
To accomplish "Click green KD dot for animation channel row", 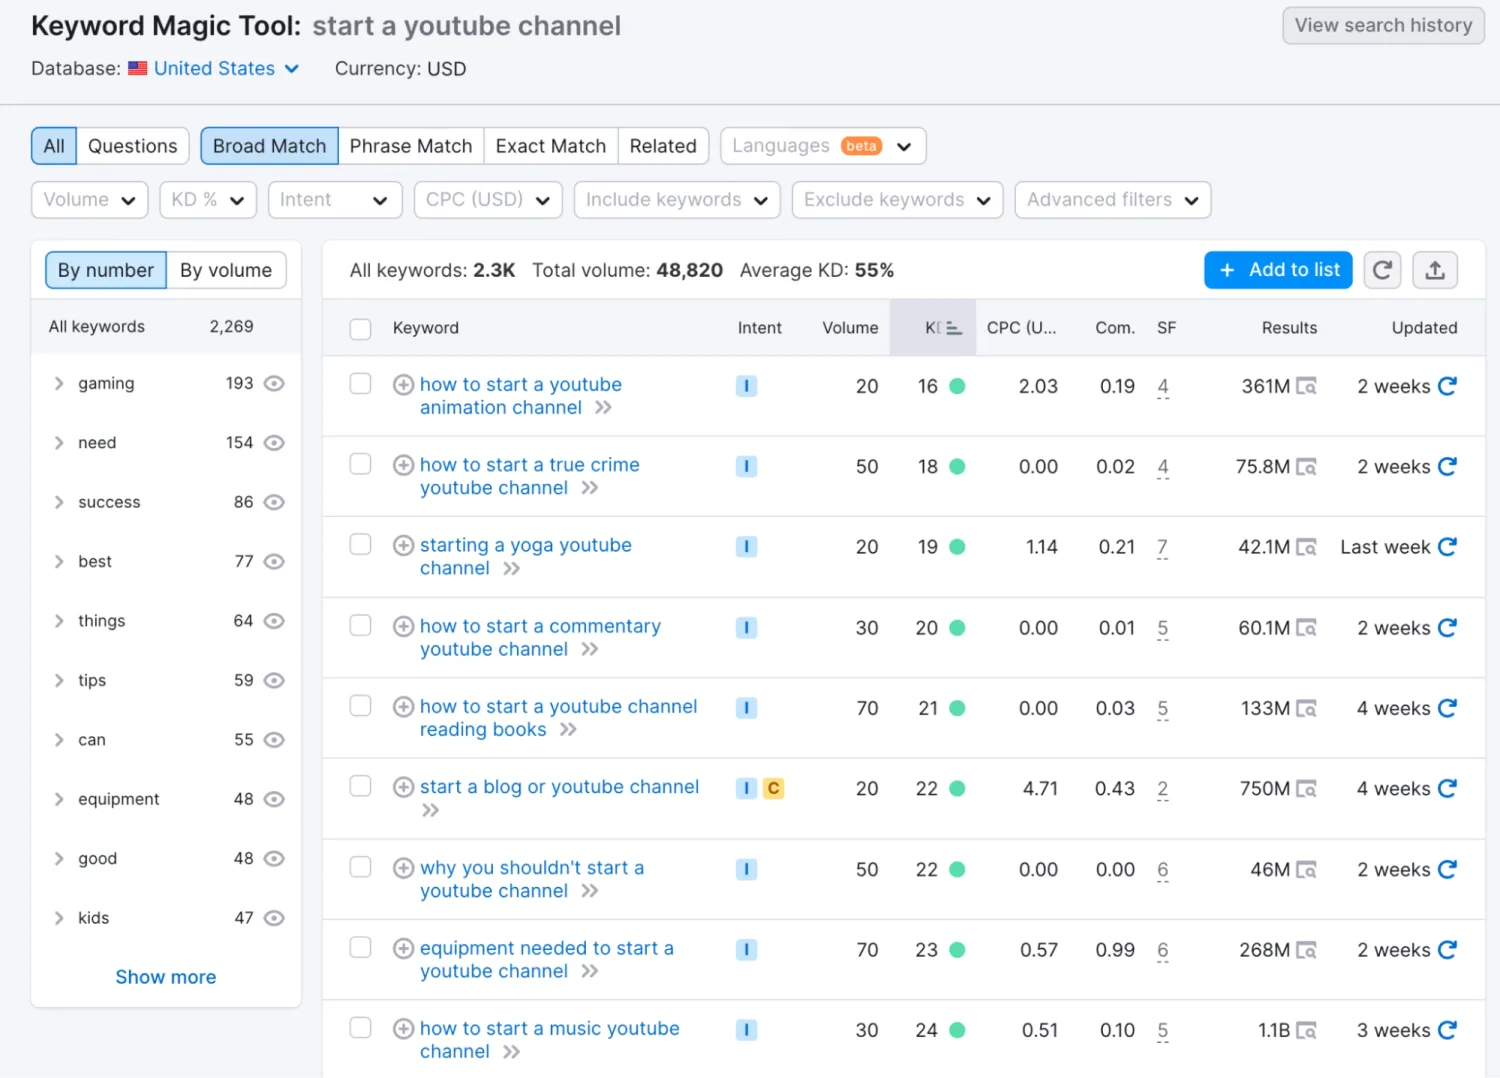I will pos(957,386).
